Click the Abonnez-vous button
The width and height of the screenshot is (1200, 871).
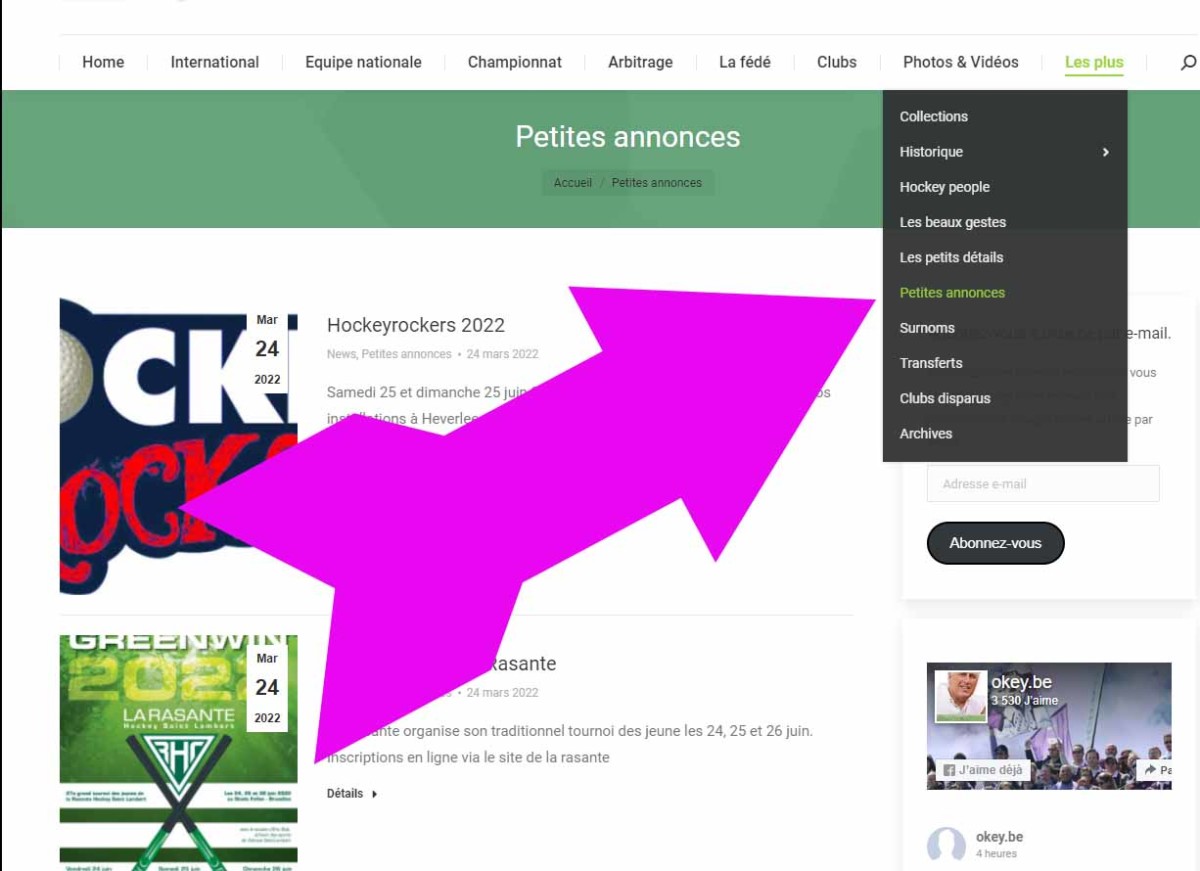995,543
